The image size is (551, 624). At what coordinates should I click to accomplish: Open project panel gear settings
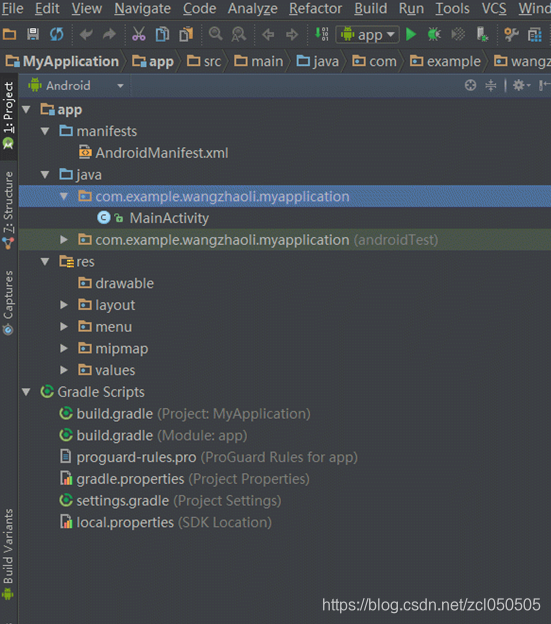click(x=521, y=85)
